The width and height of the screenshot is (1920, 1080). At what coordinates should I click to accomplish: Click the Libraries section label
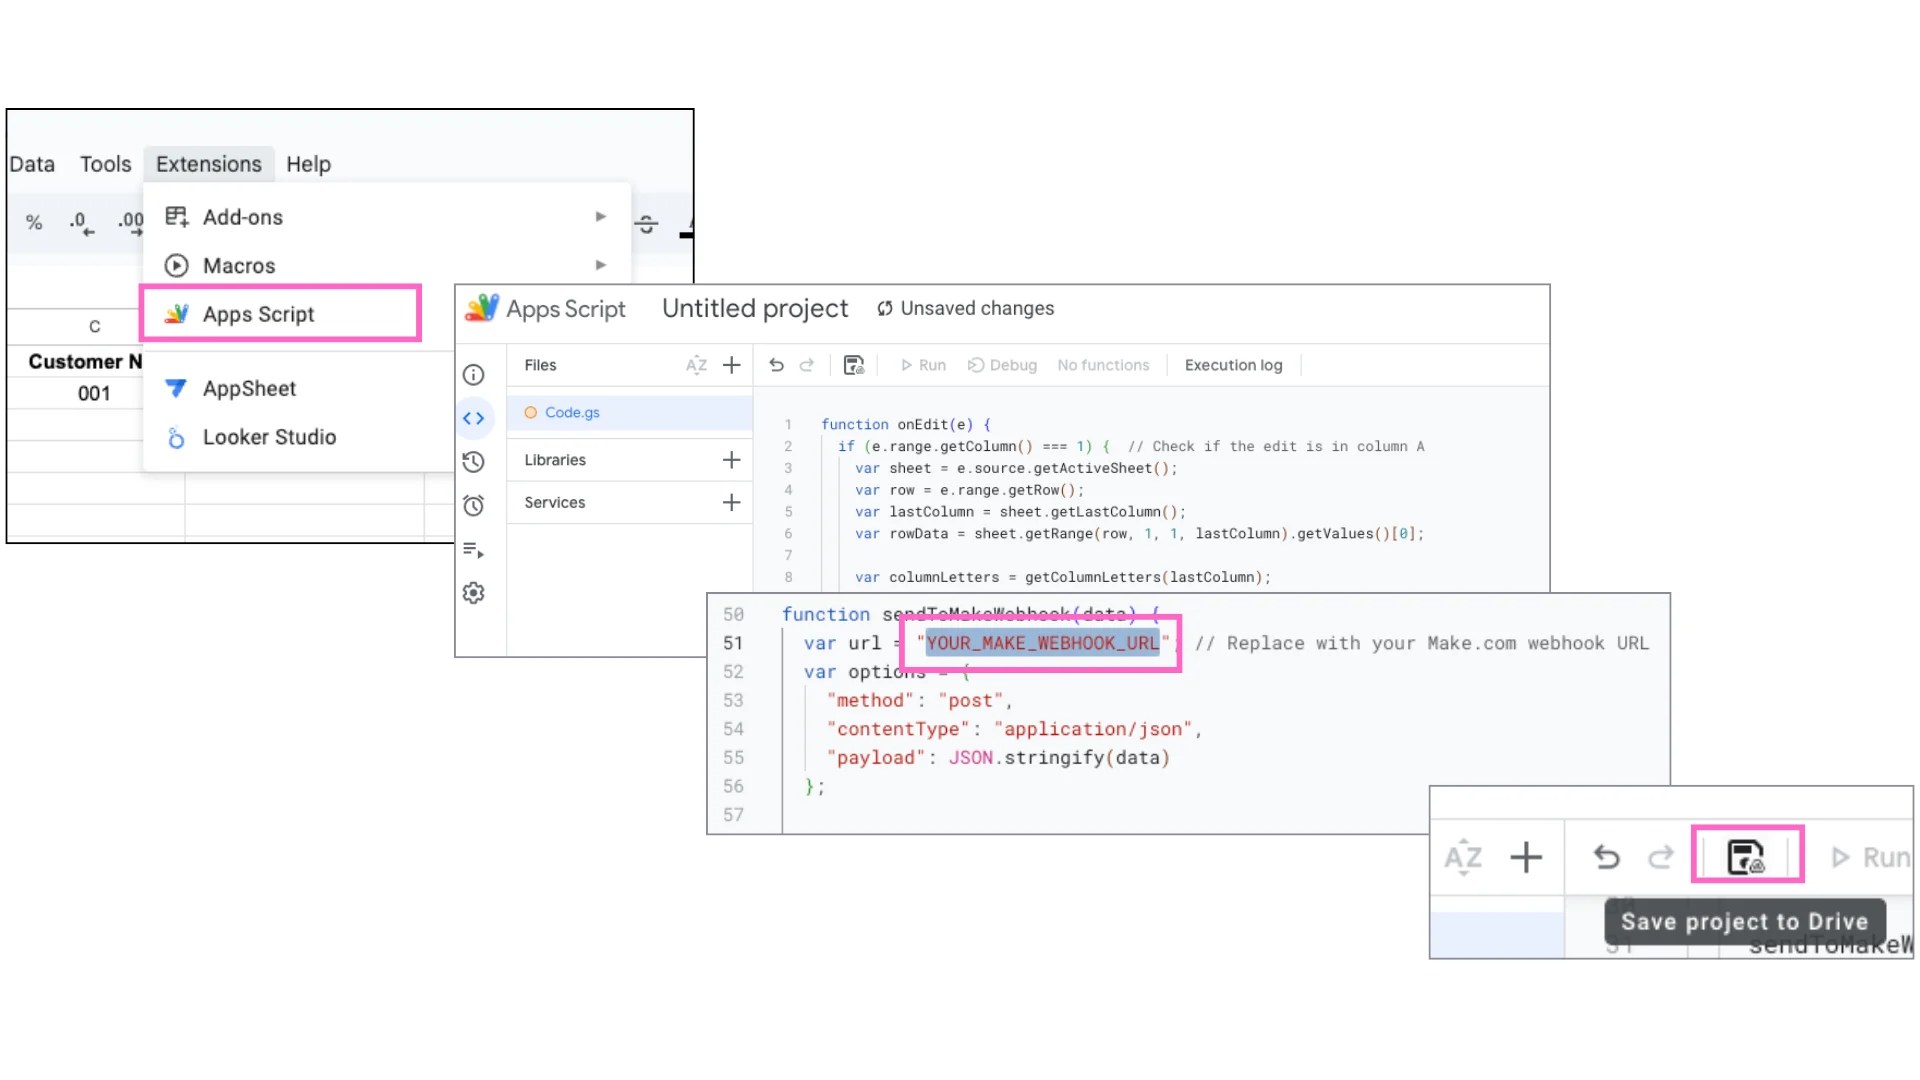tap(555, 460)
